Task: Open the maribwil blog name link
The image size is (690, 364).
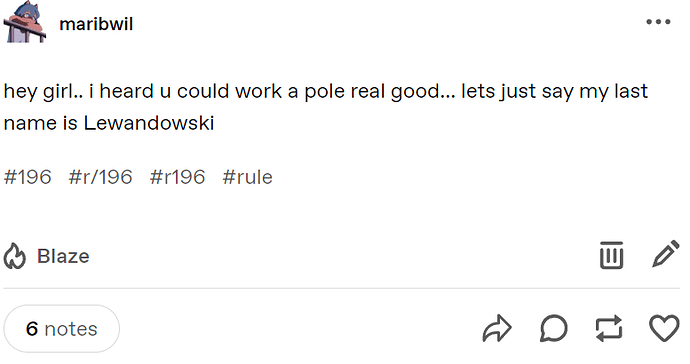Action: point(96,24)
